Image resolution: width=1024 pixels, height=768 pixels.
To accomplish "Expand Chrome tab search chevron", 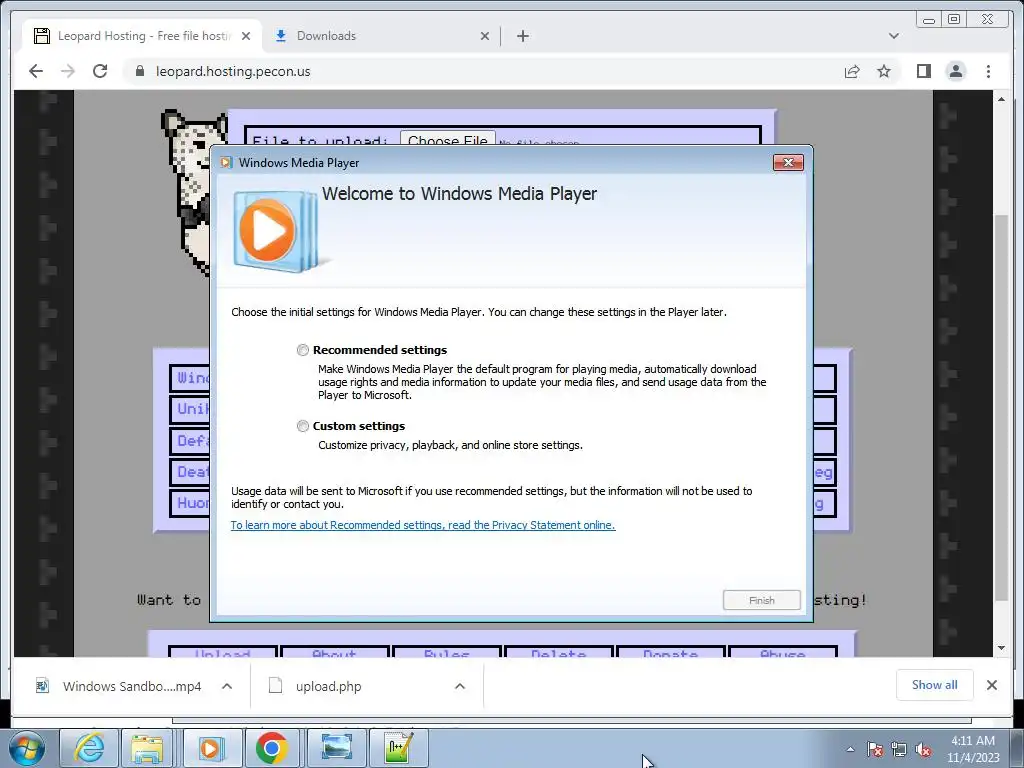I will click(893, 36).
